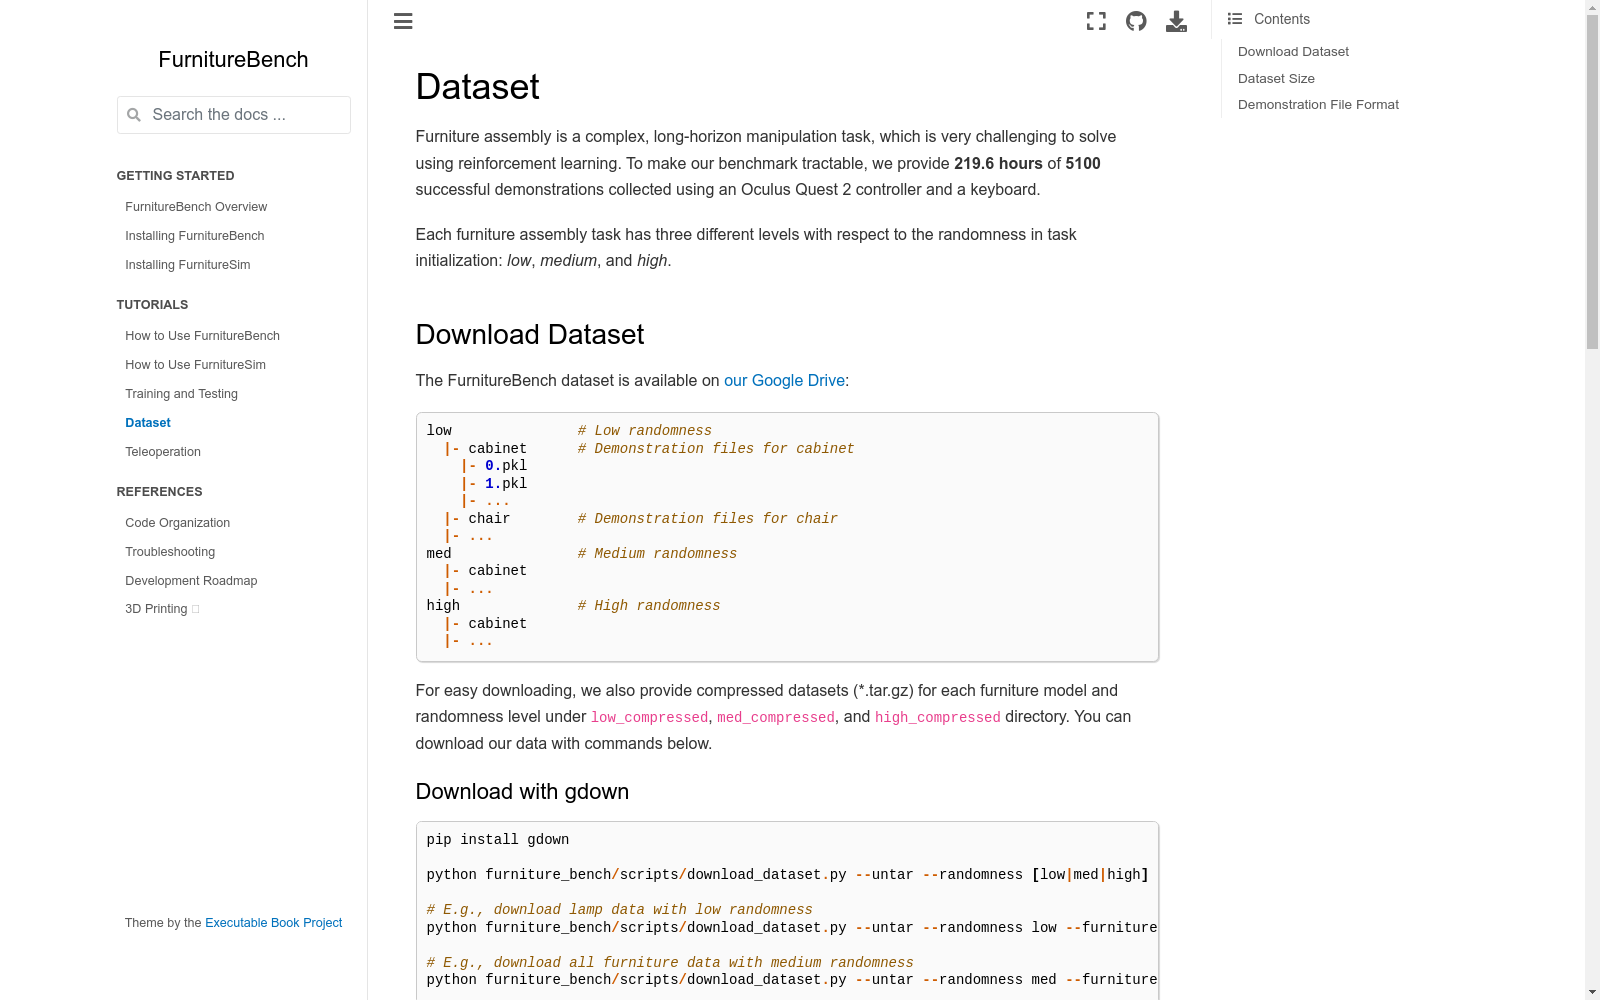Click the scrollbar up arrow
This screenshot has height=1000, width=1600.
click(x=1592, y=7)
